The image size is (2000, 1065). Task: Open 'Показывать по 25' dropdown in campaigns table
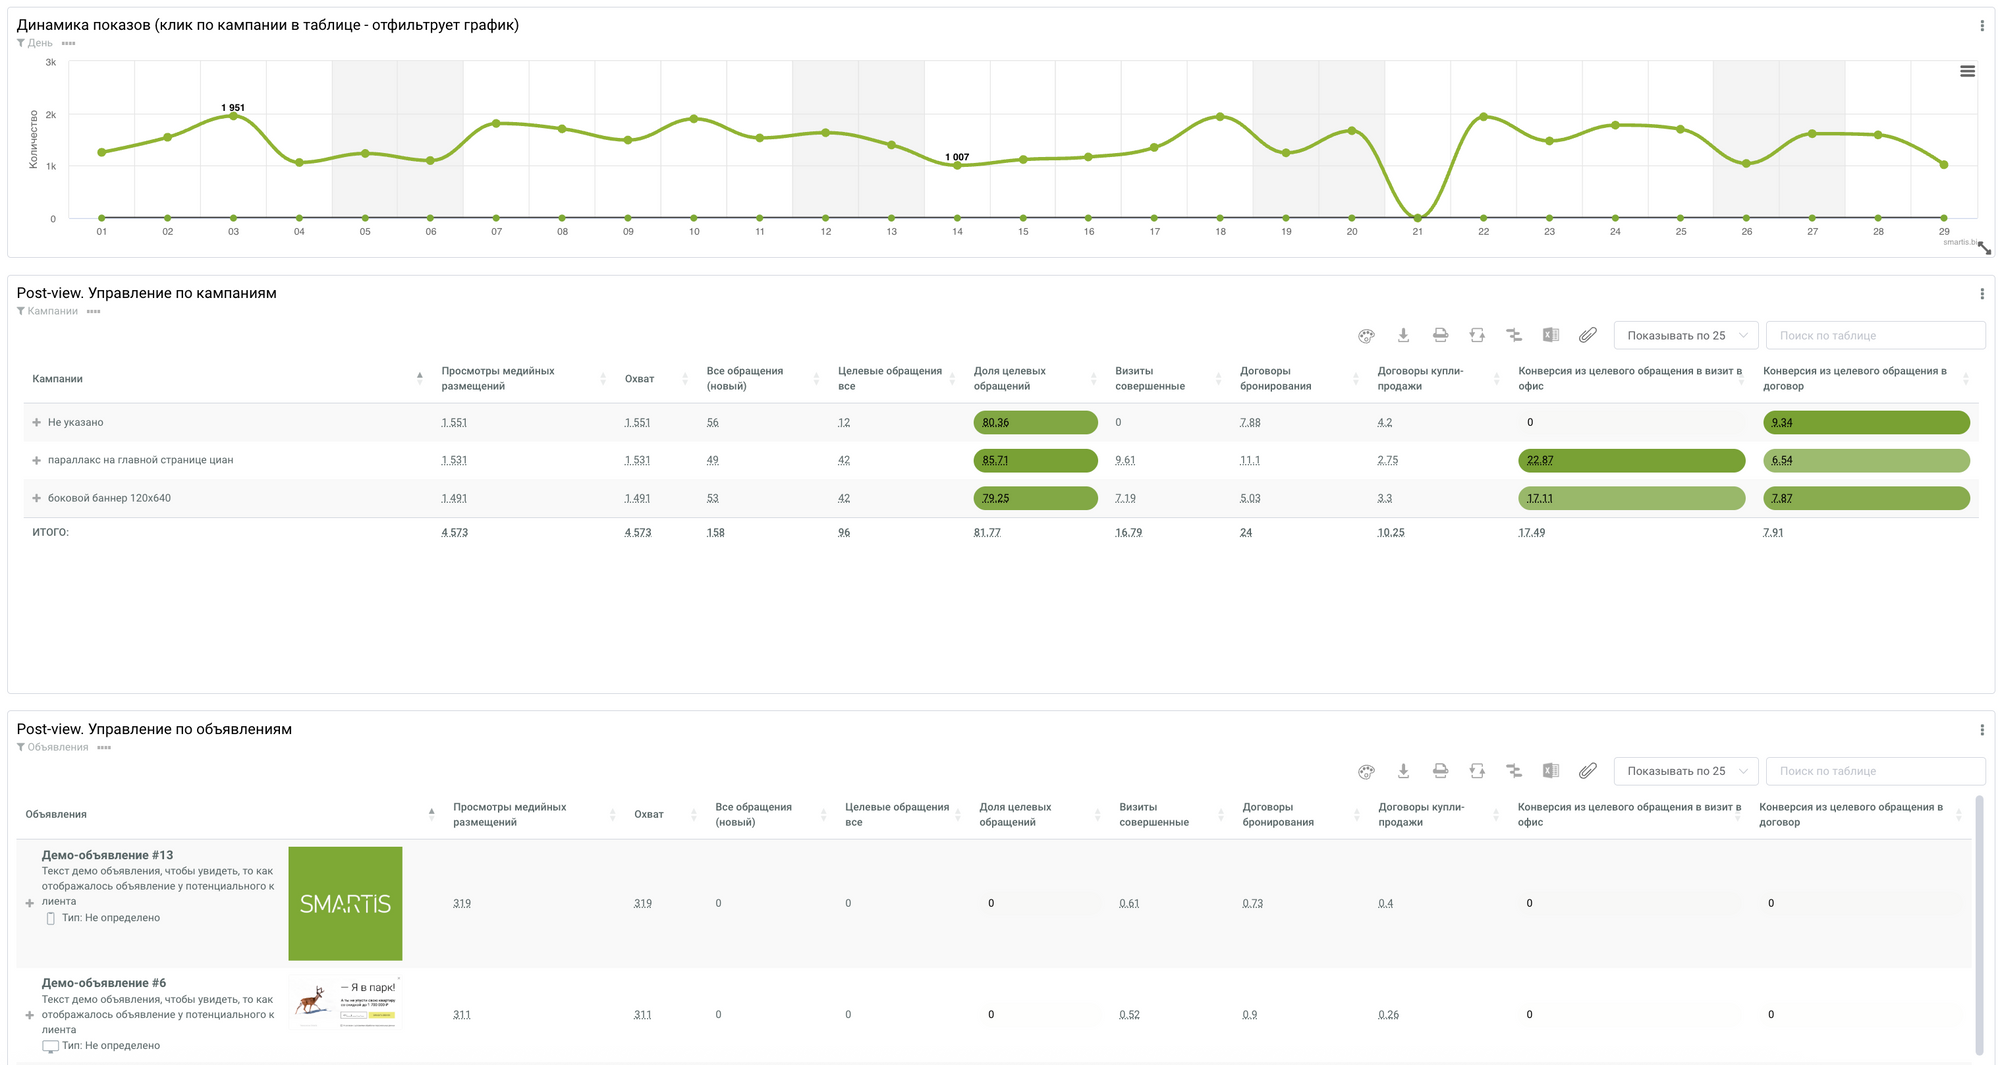coord(1685,336)
